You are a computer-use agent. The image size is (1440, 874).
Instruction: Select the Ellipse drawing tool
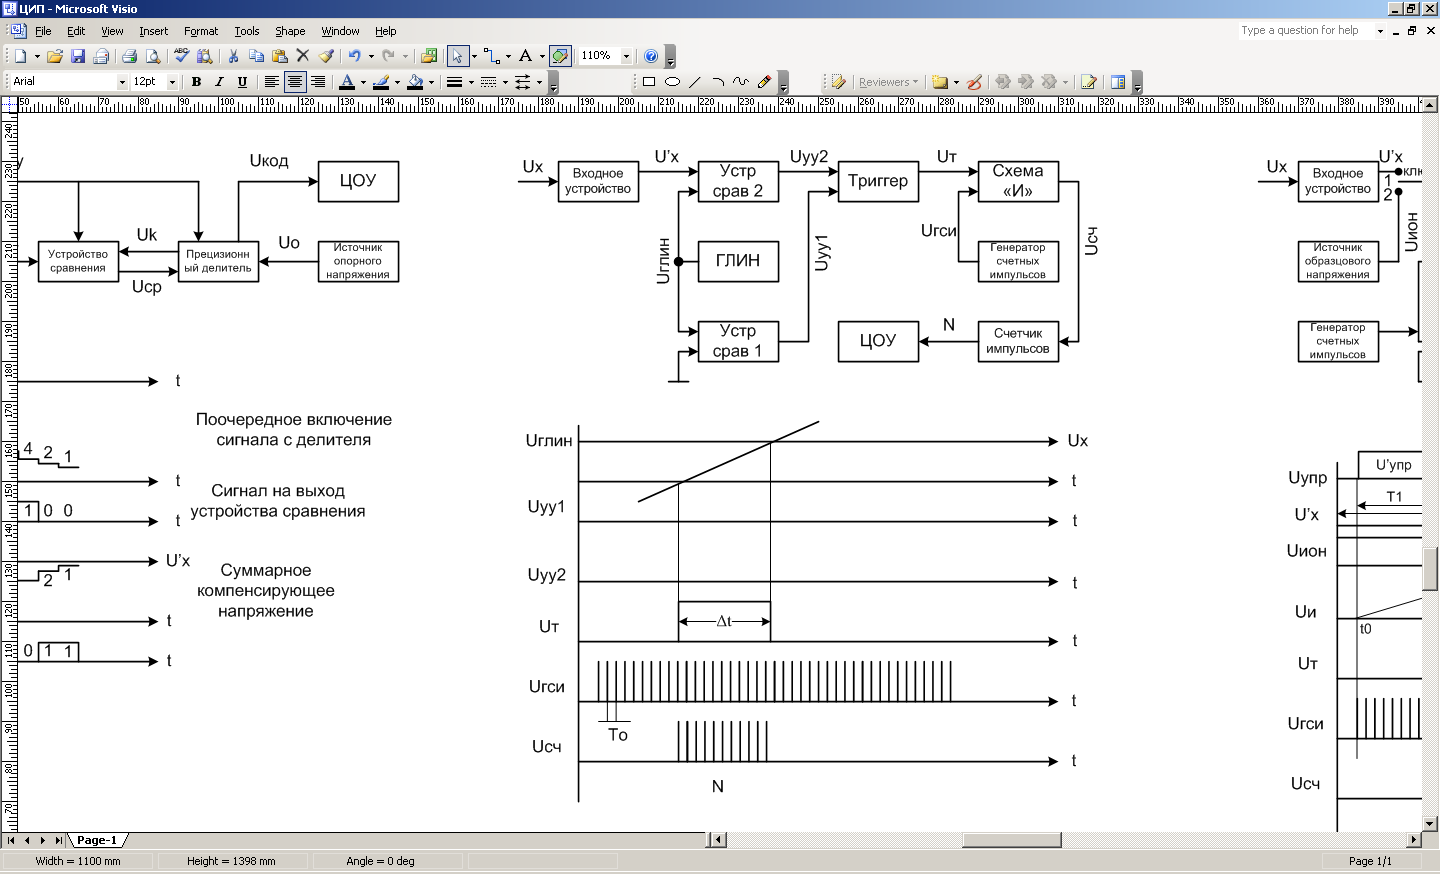point(672,82)
